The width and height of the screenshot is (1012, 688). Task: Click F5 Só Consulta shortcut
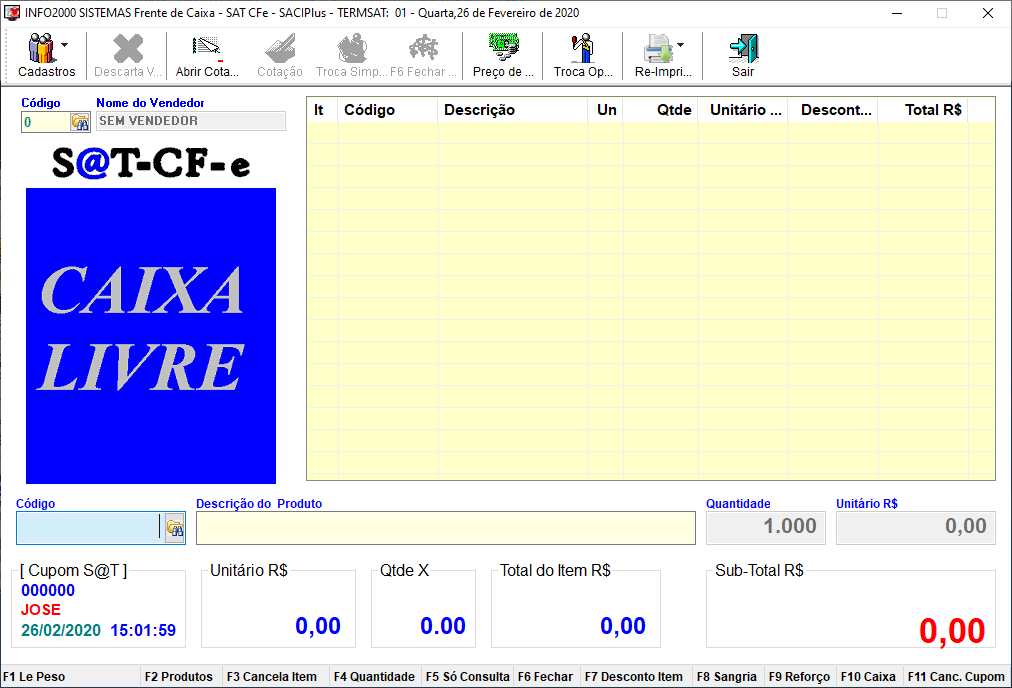click(x=467, y=676)
